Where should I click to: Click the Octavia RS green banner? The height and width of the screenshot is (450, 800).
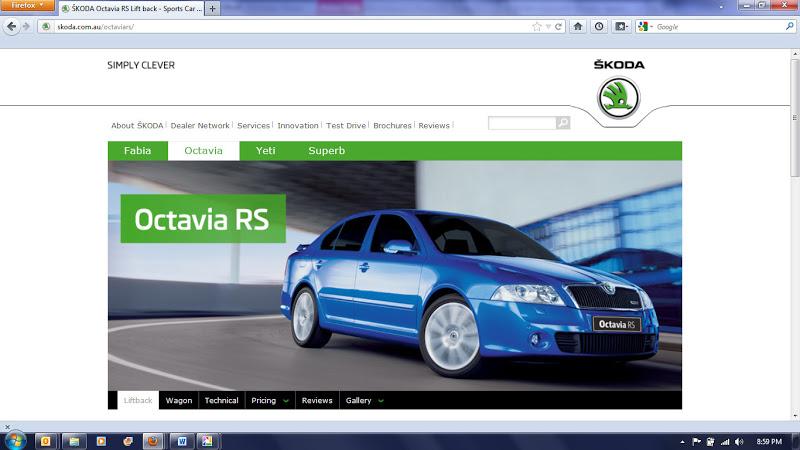click(203, 219)
